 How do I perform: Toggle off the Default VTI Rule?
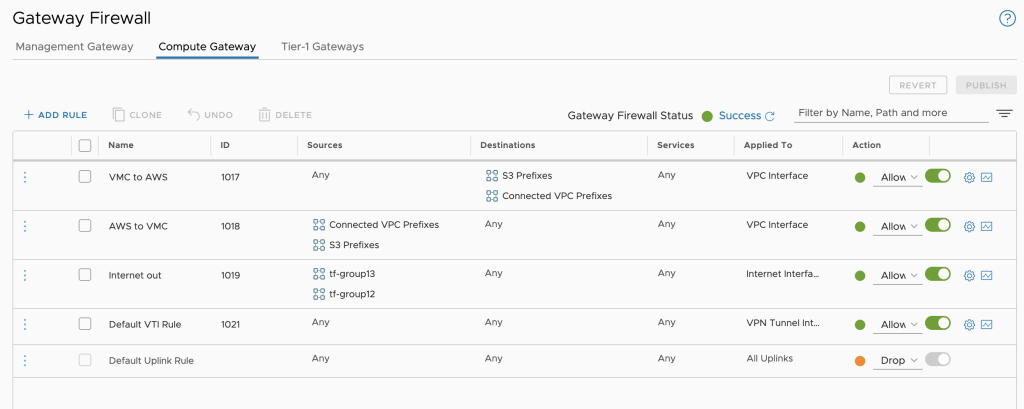click(938, 323)
